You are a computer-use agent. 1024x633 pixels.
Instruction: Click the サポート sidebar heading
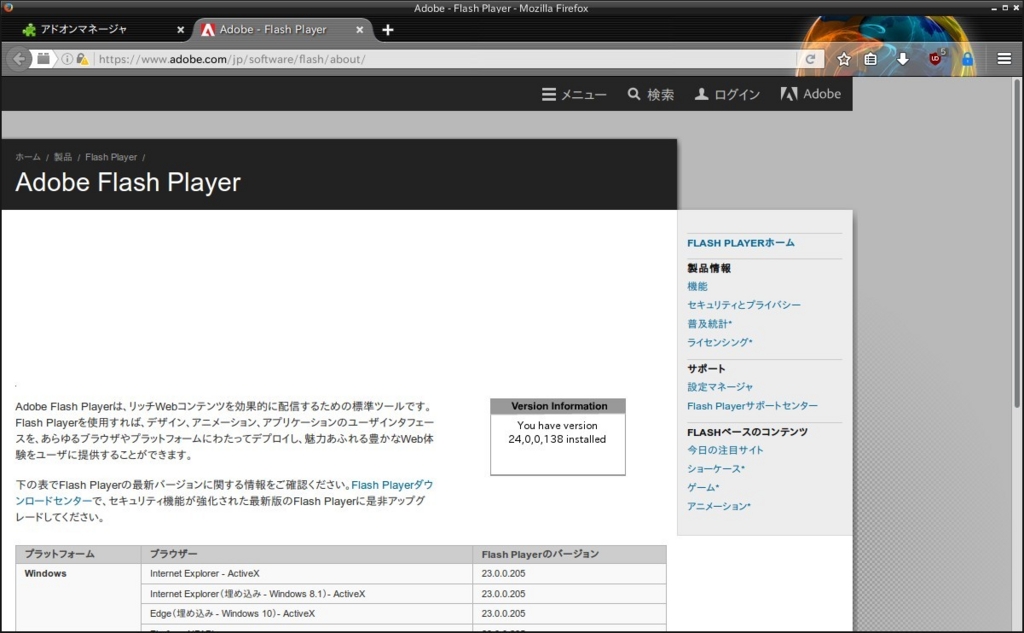706,368
